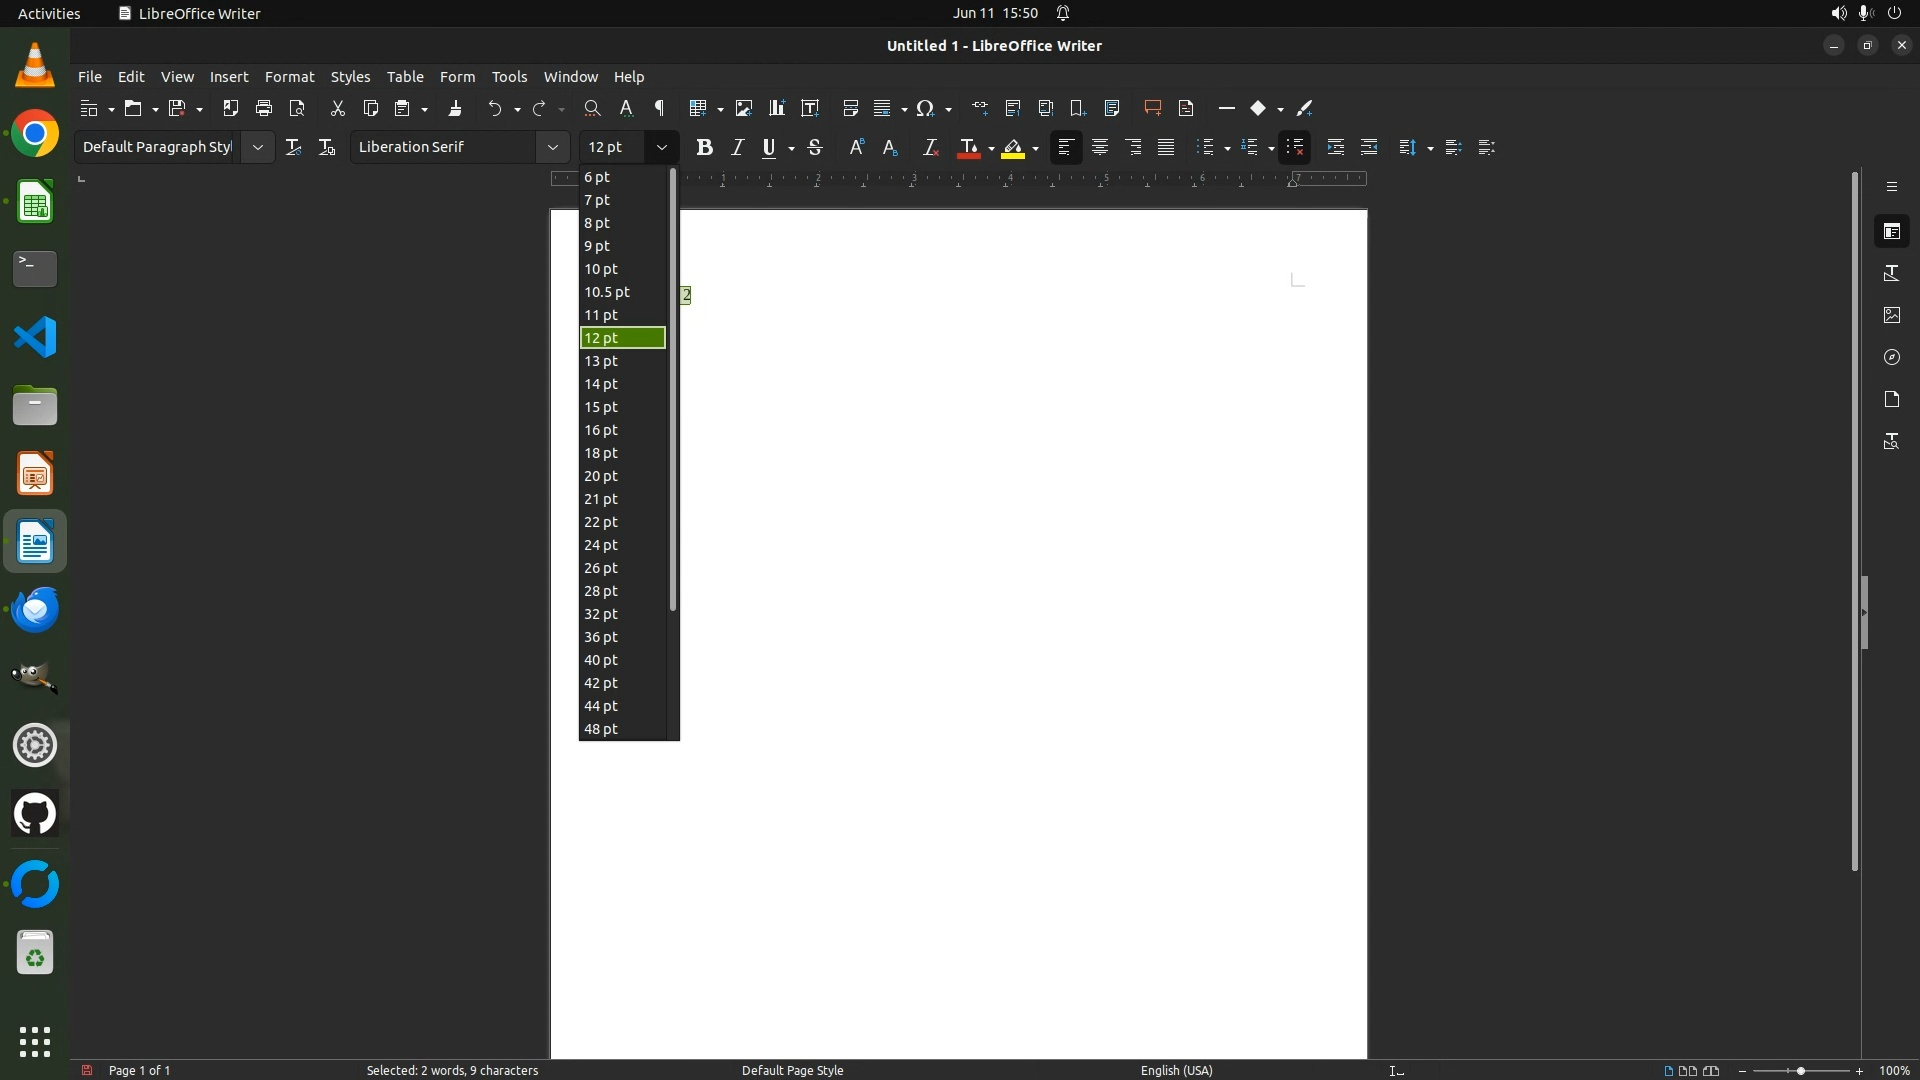
Task: Click the Strikethrough icon
Action: point(815,148)
